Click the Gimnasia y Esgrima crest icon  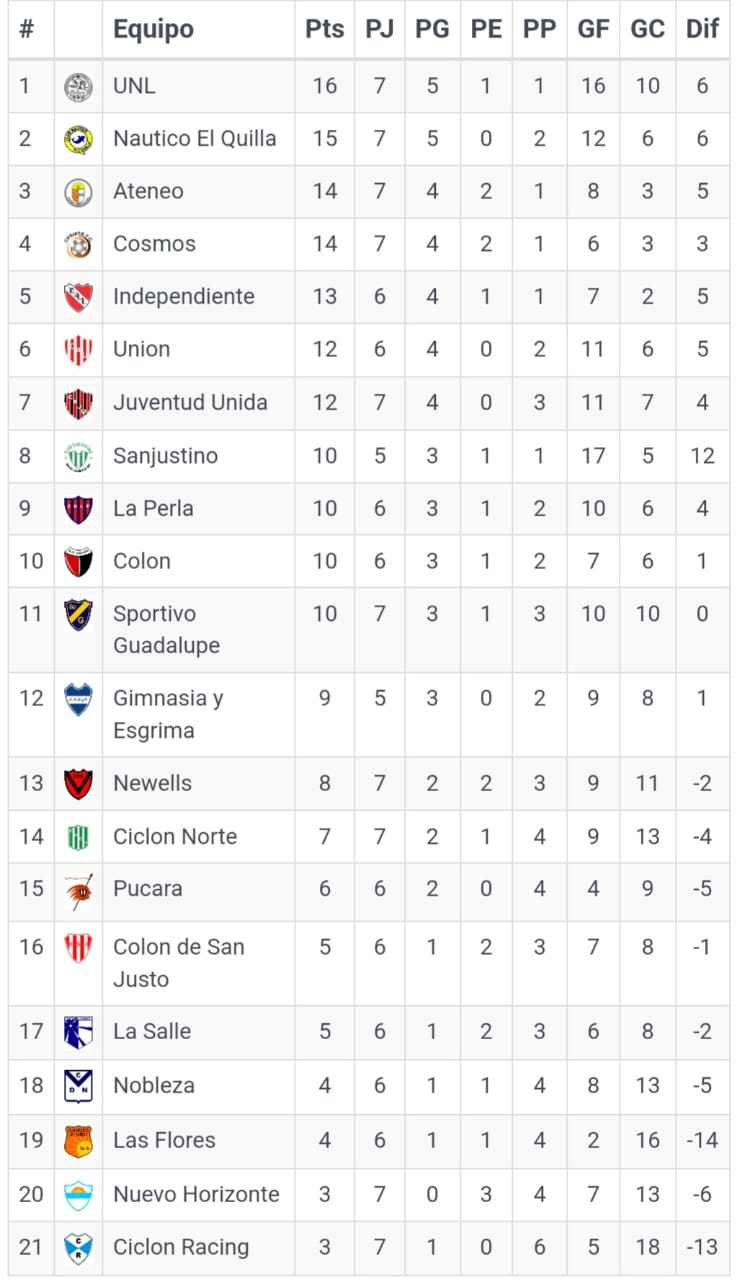(78, 698)
